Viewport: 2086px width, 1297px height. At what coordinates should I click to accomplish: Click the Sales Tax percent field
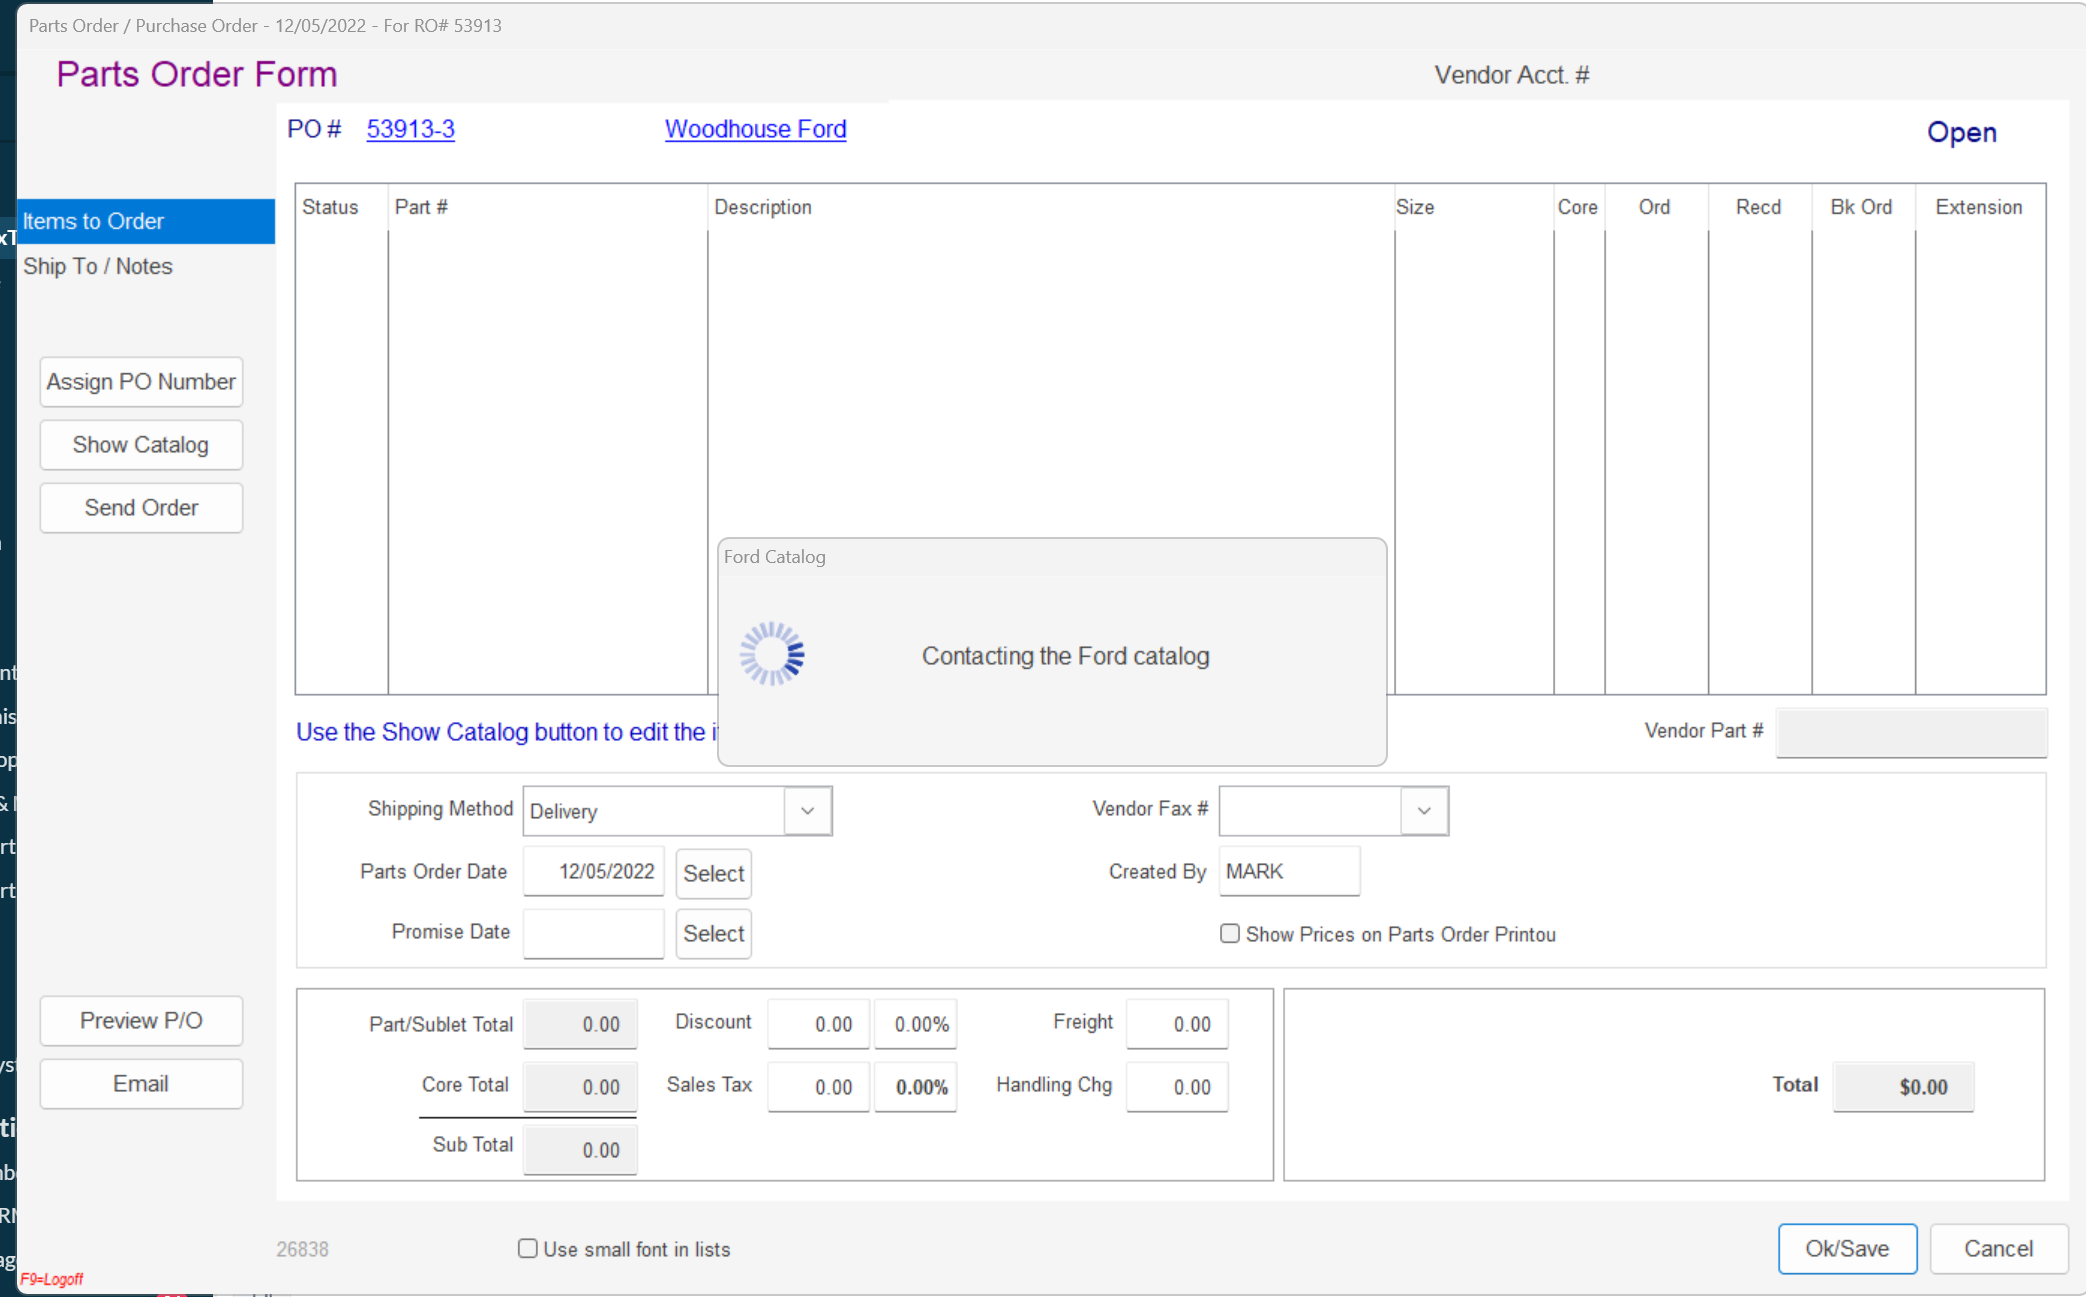click(915, 1087)
